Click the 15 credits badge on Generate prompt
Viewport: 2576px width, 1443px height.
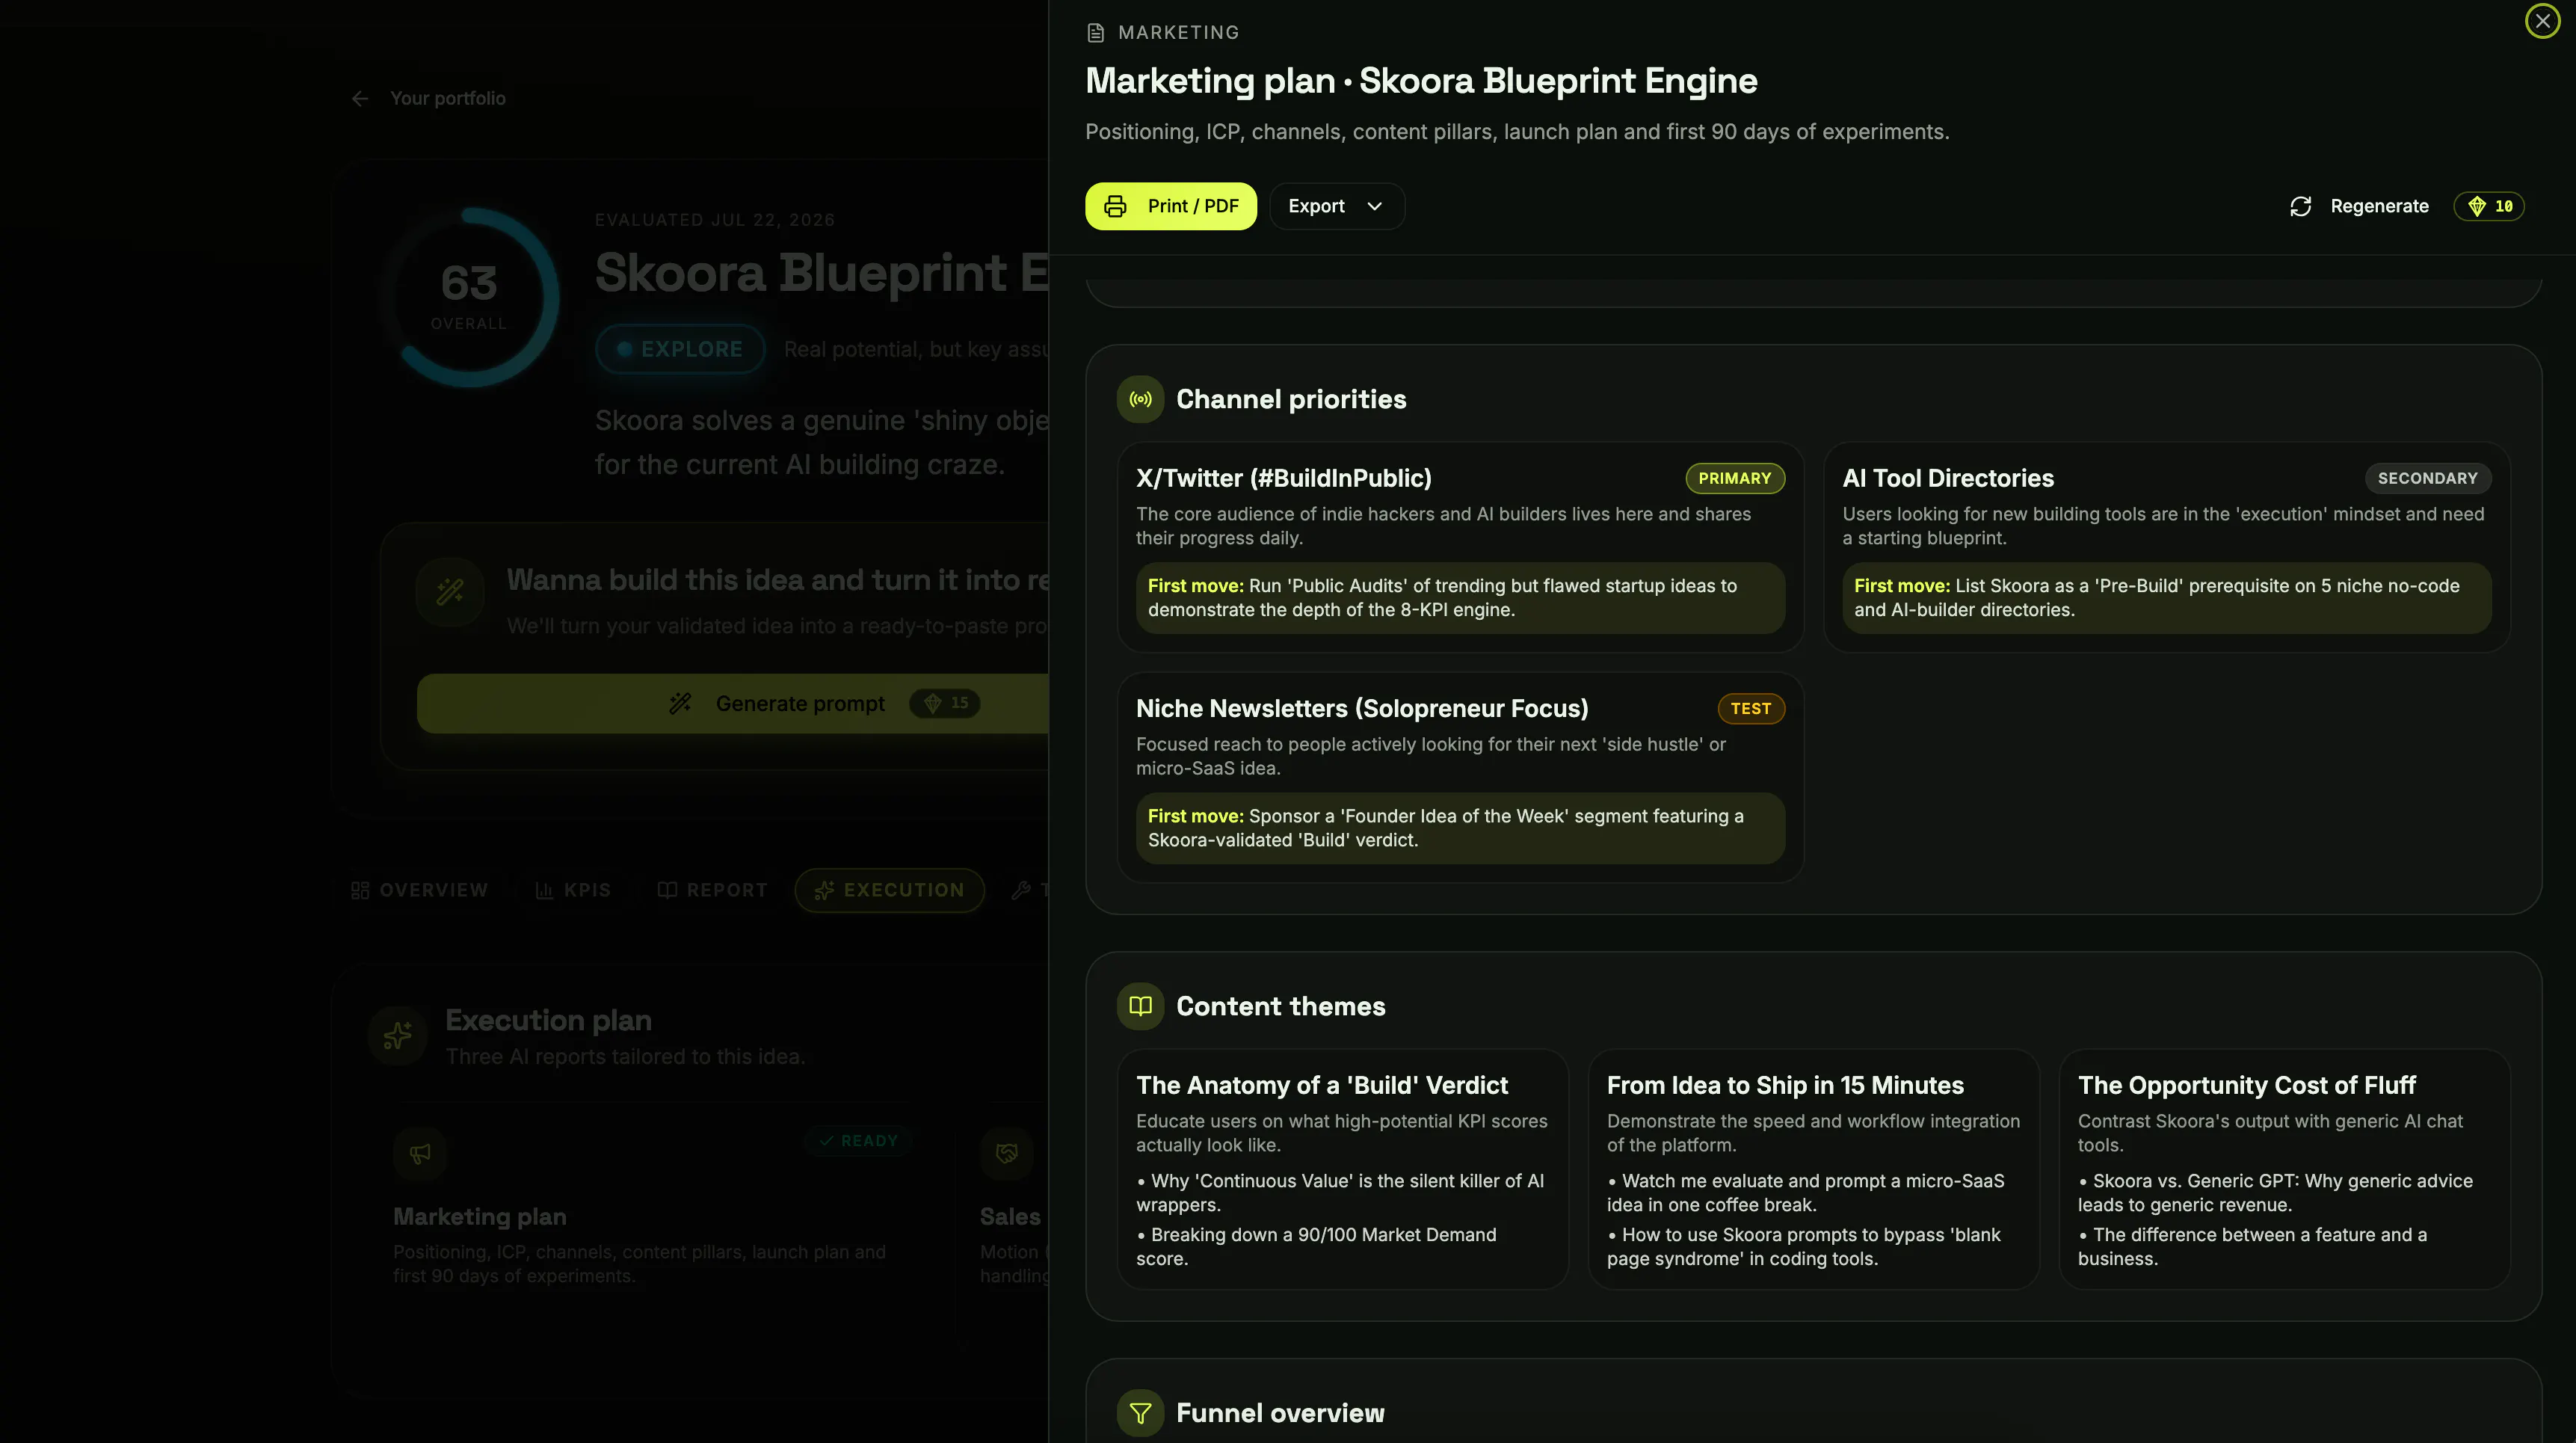pos(945,703)
